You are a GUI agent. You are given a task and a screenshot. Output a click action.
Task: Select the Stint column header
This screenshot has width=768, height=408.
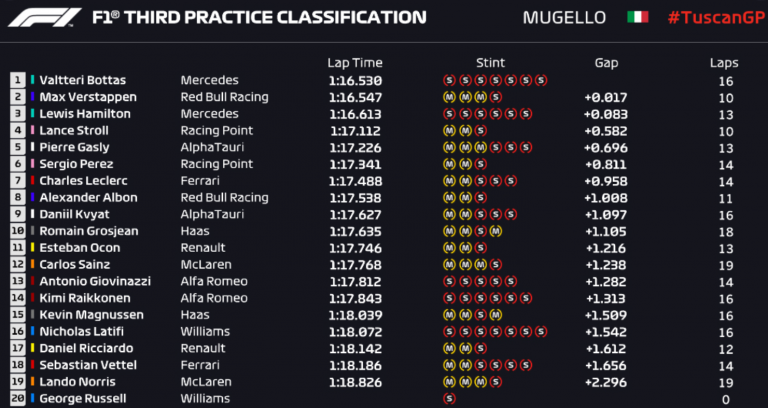point(490,60)
